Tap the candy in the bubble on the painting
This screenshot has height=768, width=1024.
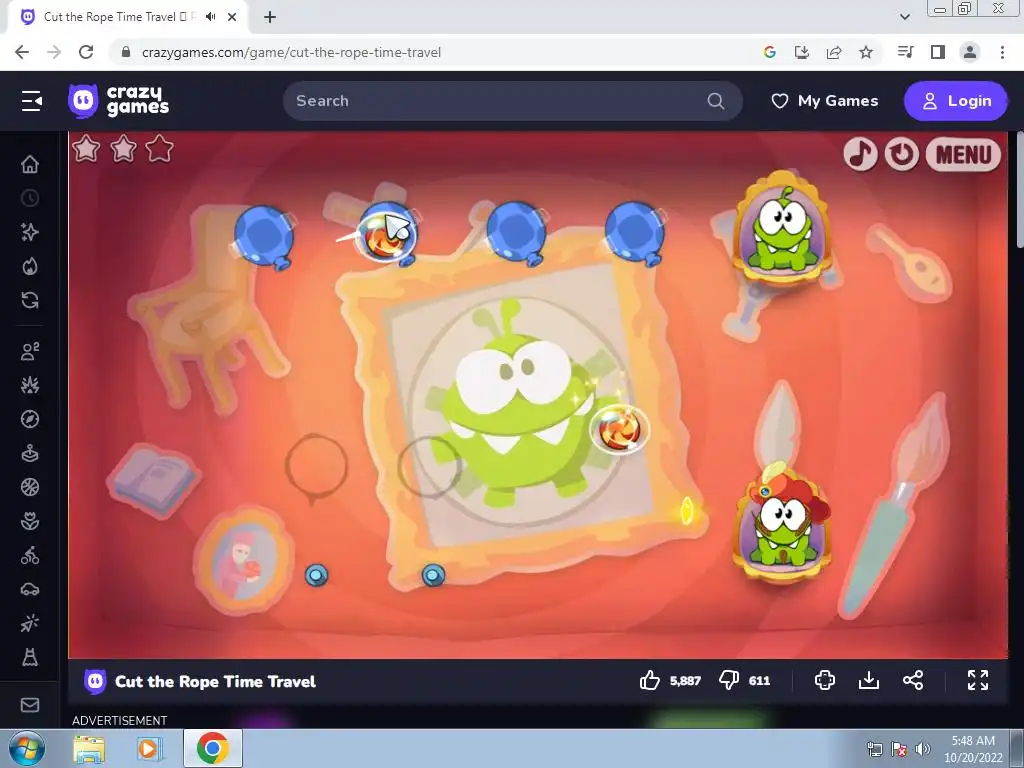pyautogui.click(x=619, y=430)
